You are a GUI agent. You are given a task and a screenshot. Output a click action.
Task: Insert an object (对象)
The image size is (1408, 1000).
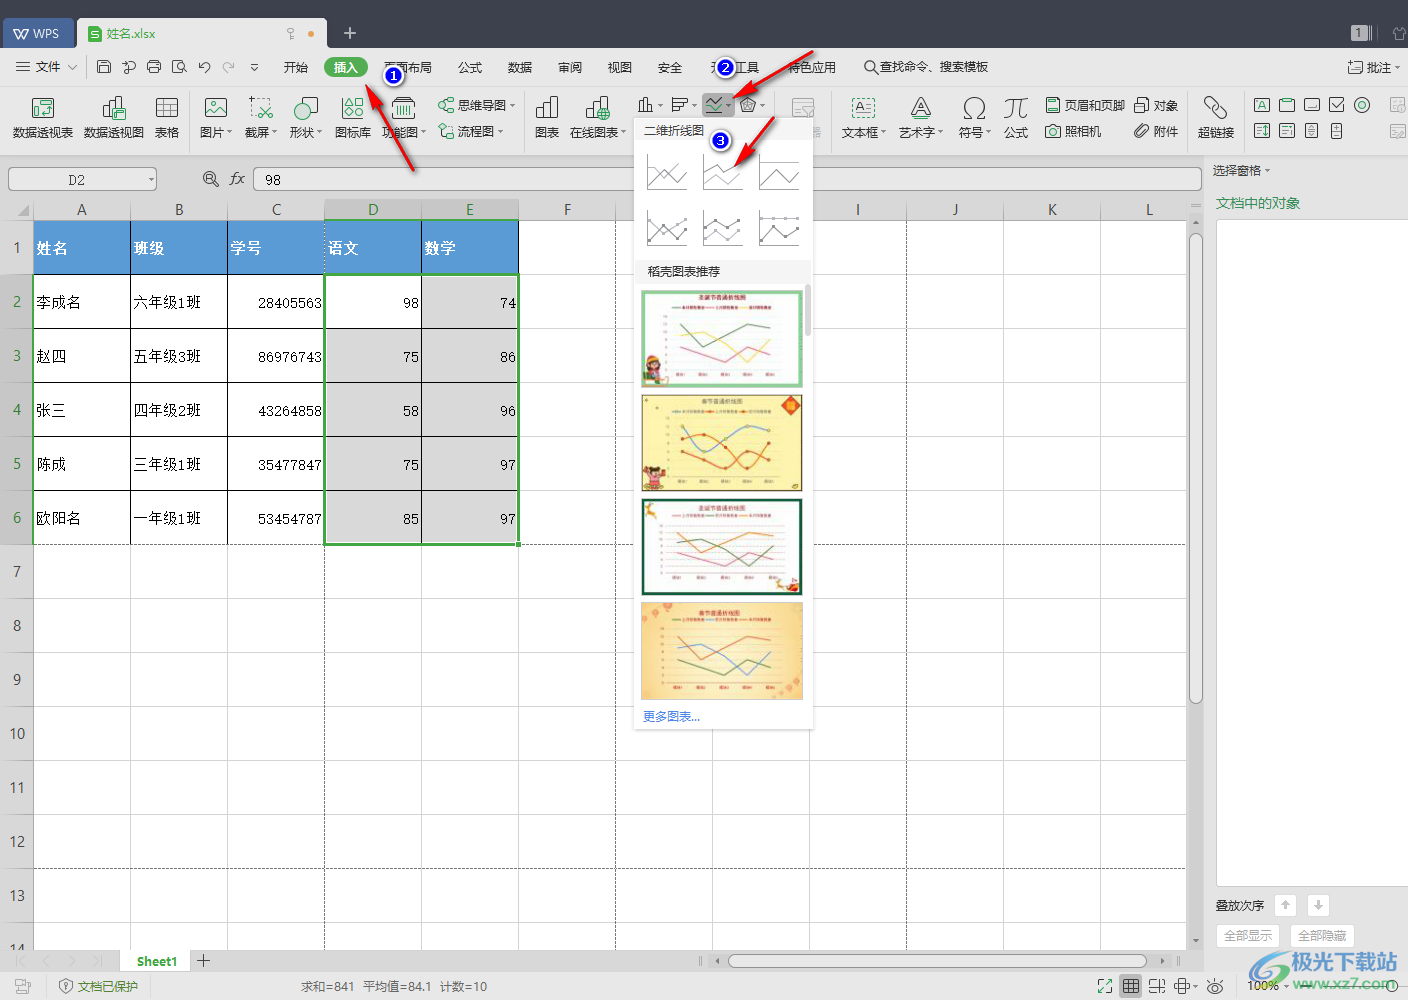pyautogui.click(x=1156, y=105)
